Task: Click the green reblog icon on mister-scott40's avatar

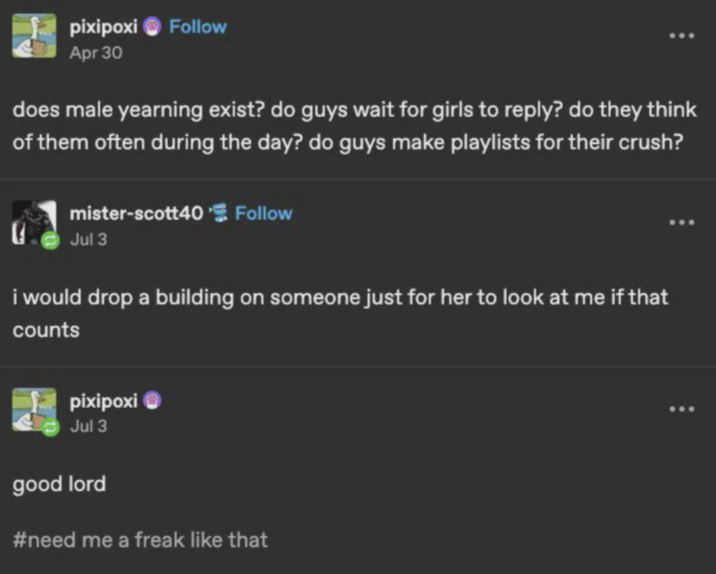Action: point(46,241)
